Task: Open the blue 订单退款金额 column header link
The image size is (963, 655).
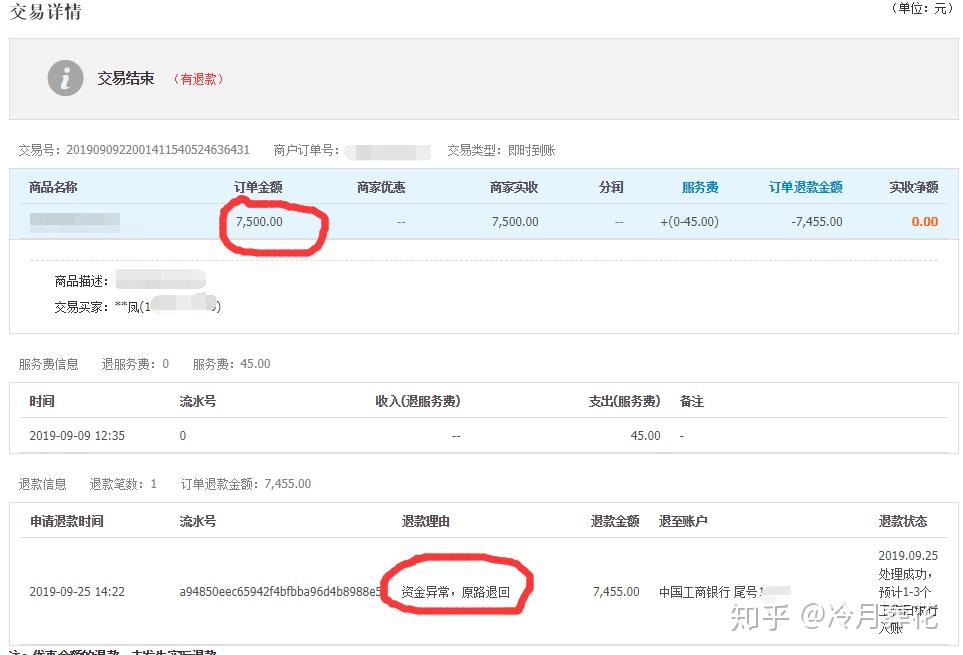Action: 805,187
